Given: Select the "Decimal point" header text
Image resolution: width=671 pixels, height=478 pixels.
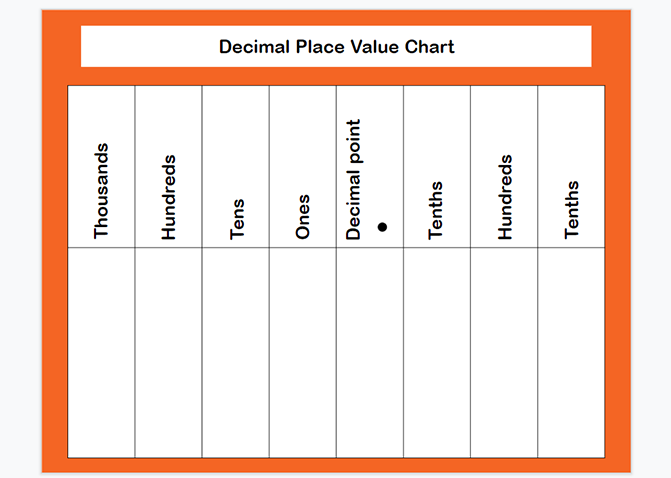Looking at the screenshot, I should pyautogui.click(x=353, y=180).
